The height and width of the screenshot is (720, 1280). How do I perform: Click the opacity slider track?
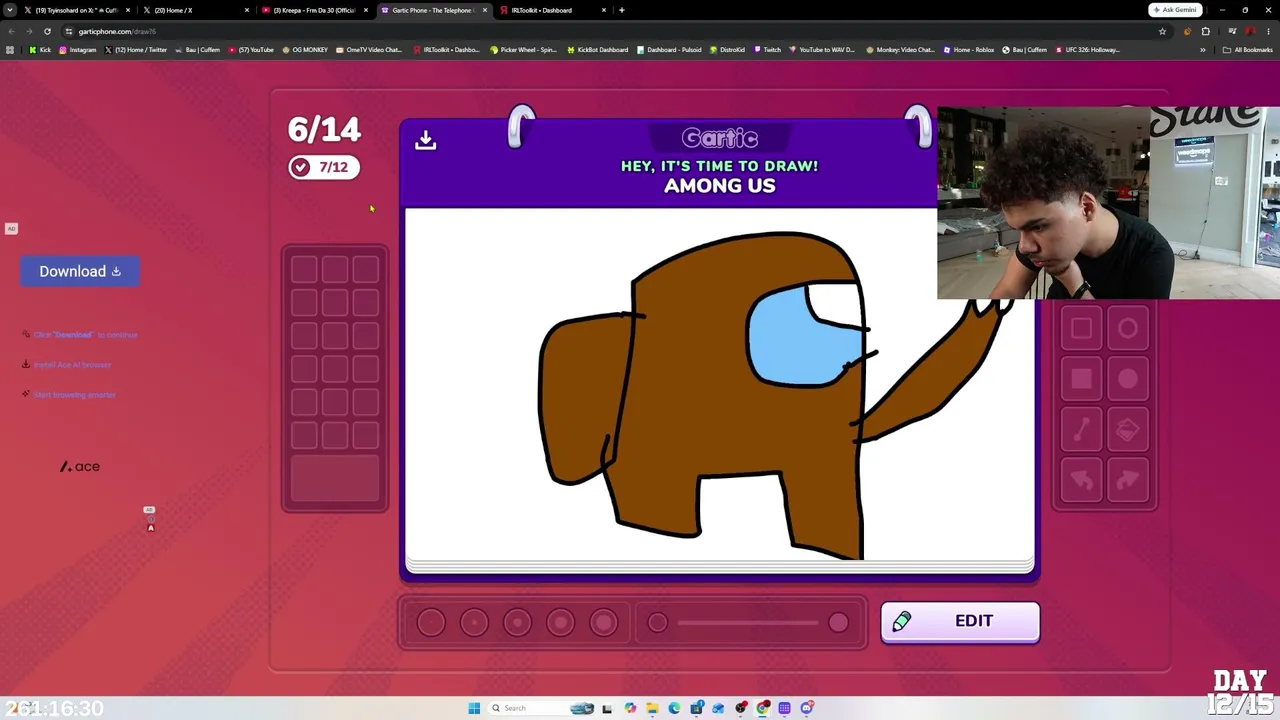(748, 623)
